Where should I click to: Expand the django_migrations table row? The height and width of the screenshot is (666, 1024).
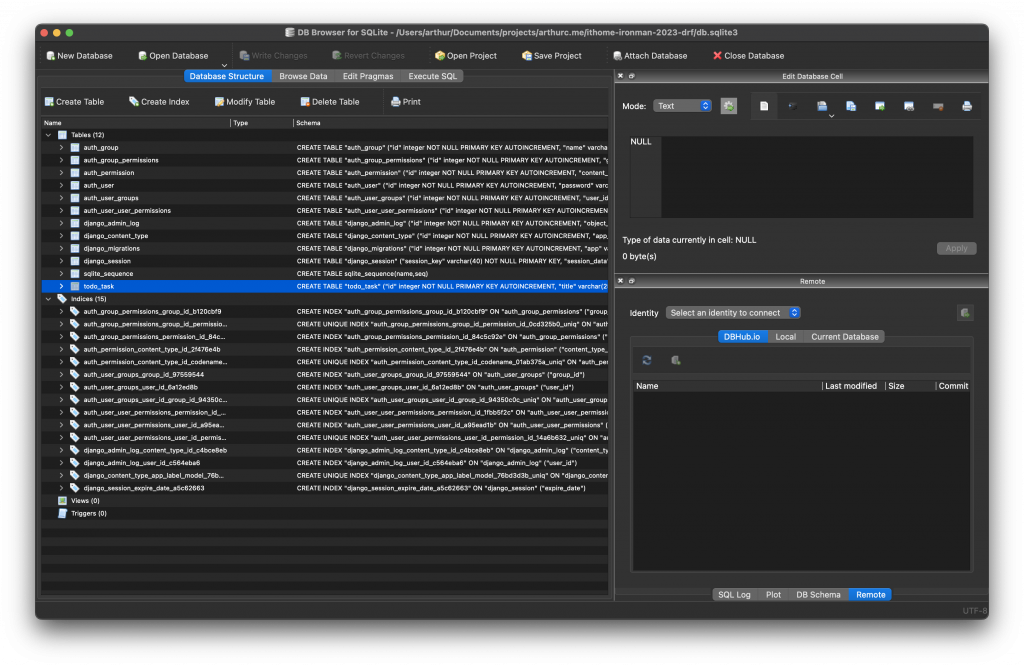point(61,248)
